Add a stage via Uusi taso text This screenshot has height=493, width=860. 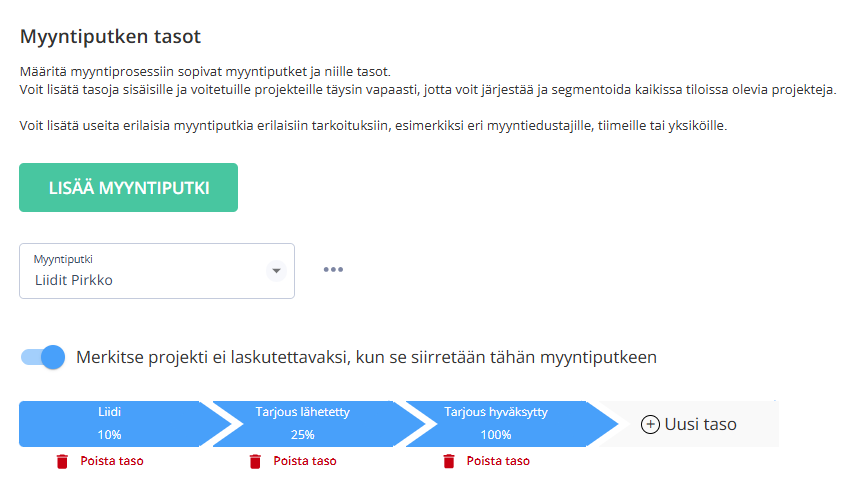click(700, 424)
